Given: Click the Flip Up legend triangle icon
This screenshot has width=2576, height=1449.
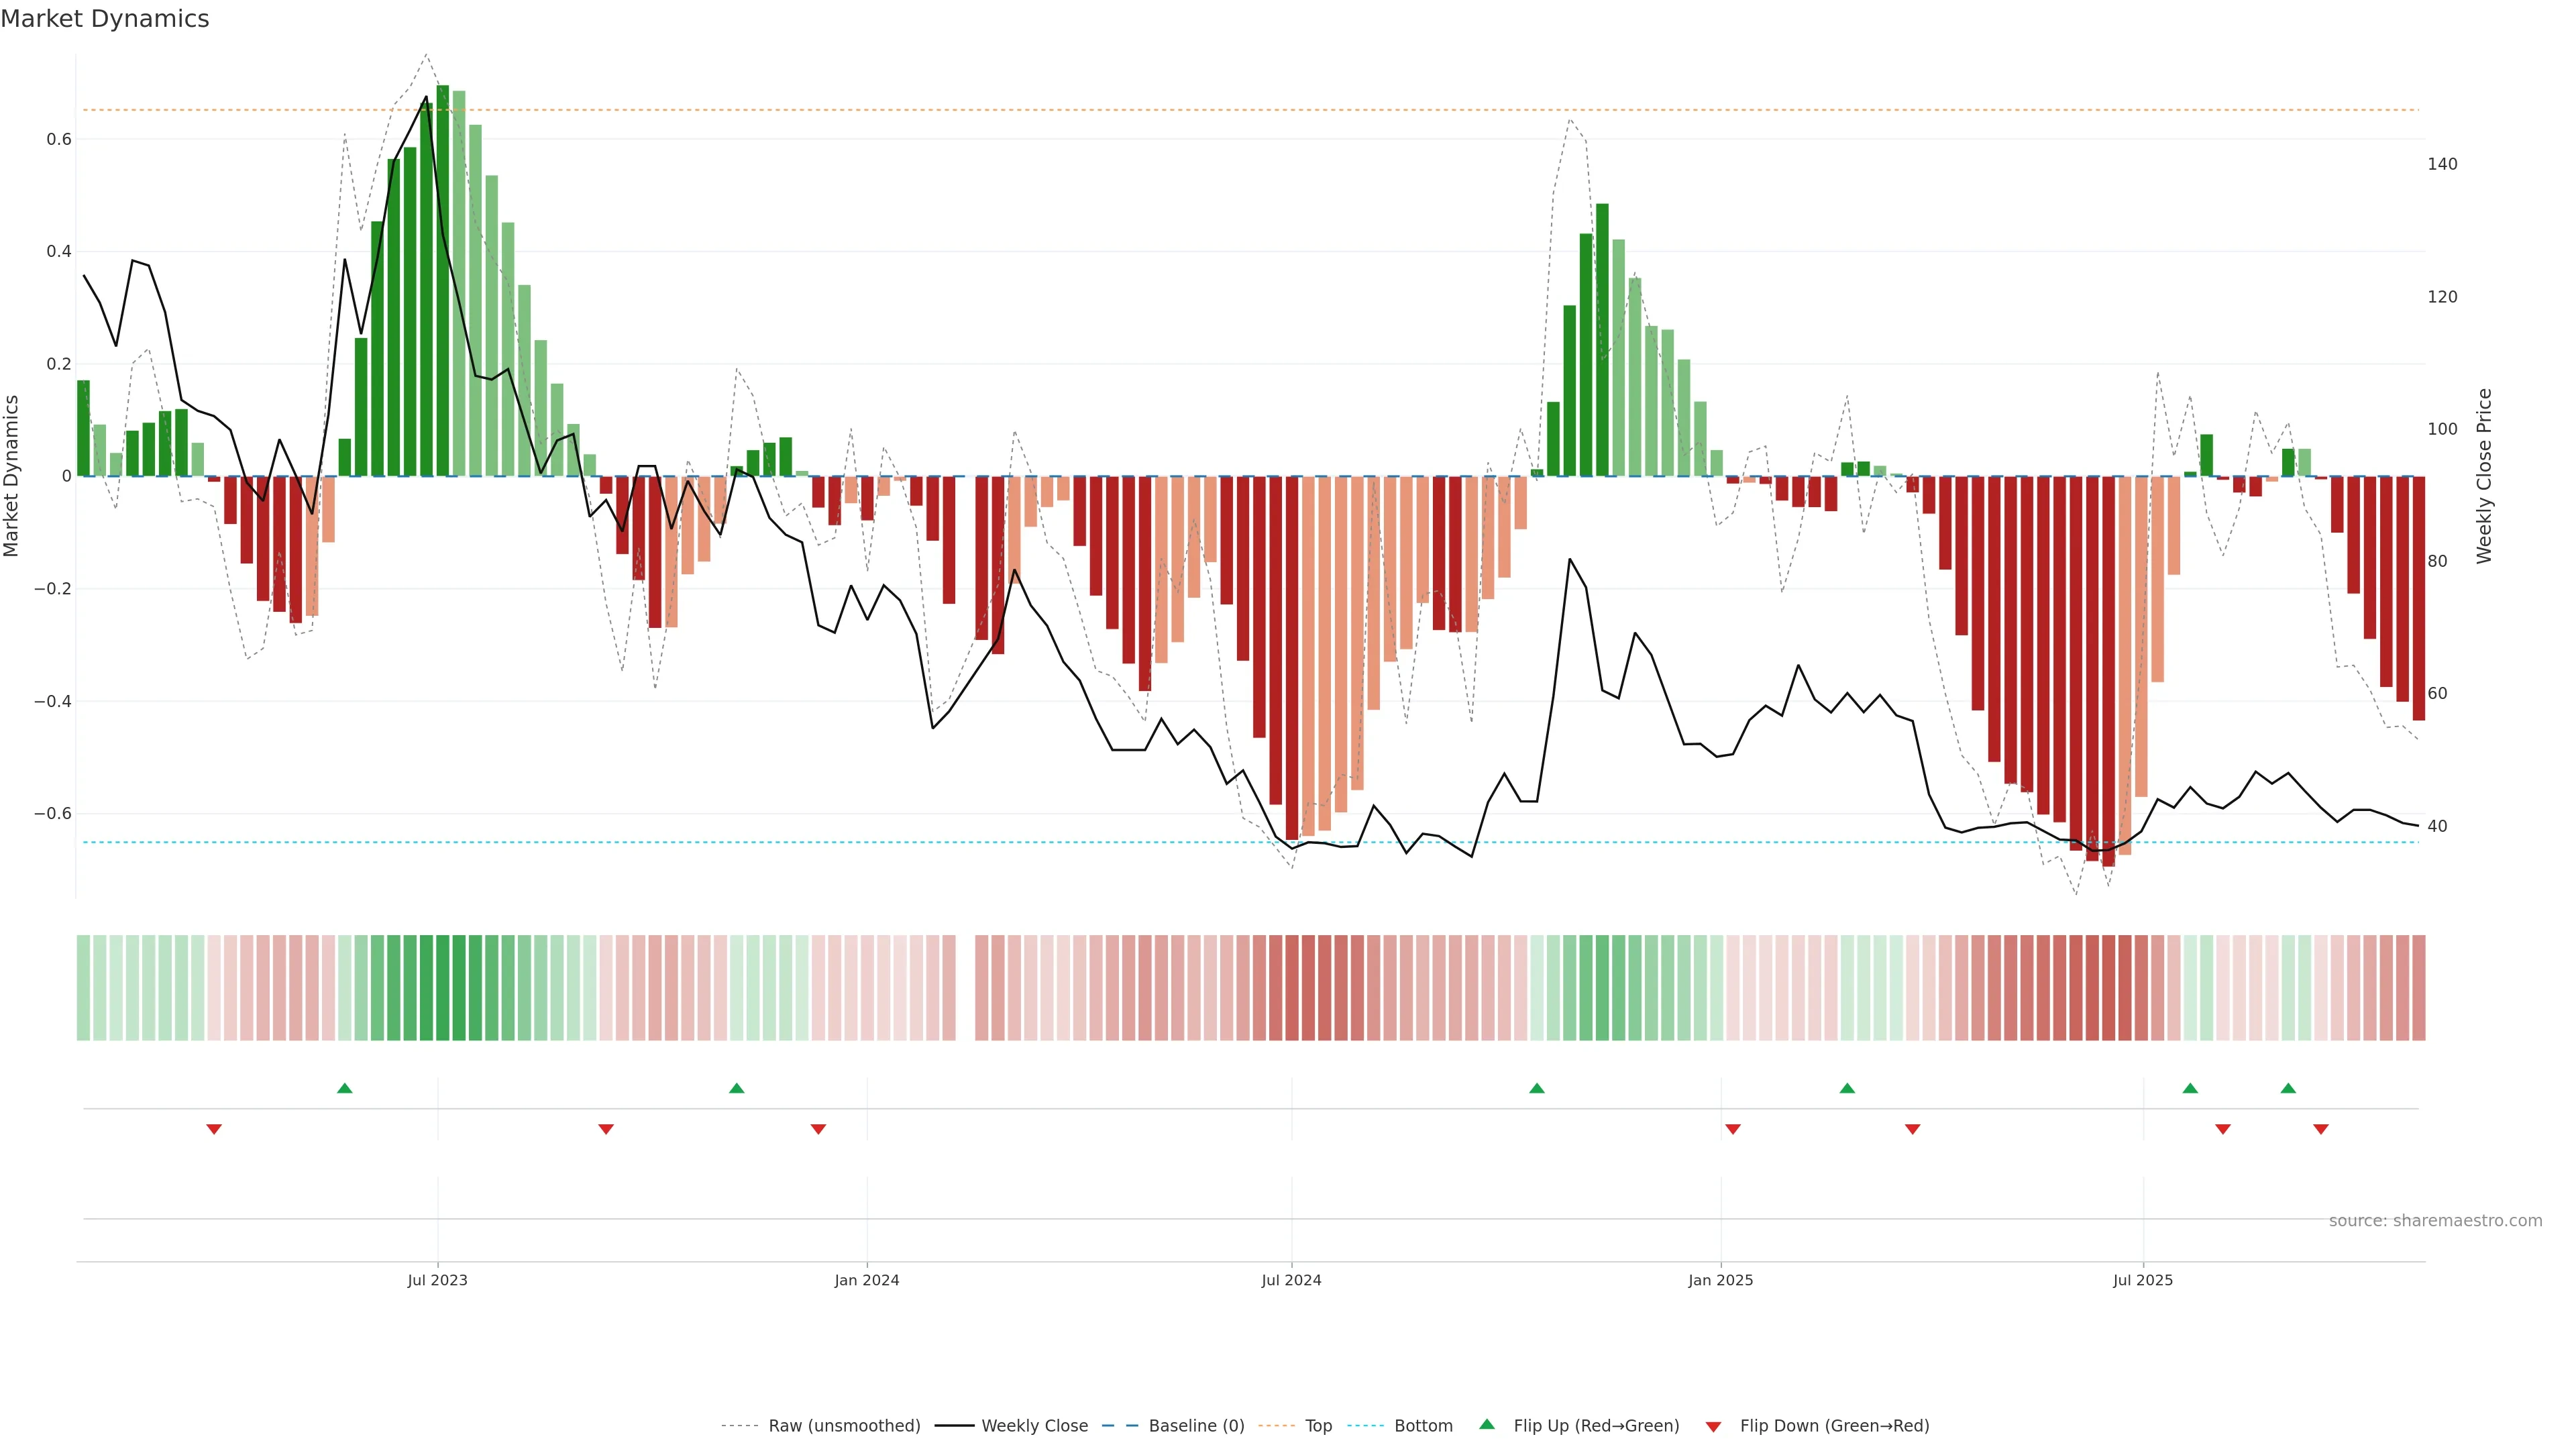Looking at the screenshot, I should (1487, 1424).
